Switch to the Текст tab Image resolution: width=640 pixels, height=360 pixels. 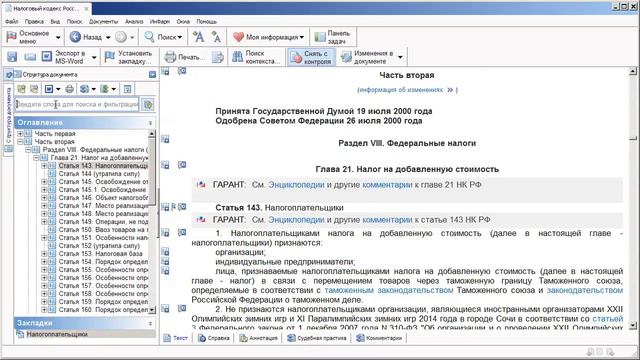coord(176,338)
